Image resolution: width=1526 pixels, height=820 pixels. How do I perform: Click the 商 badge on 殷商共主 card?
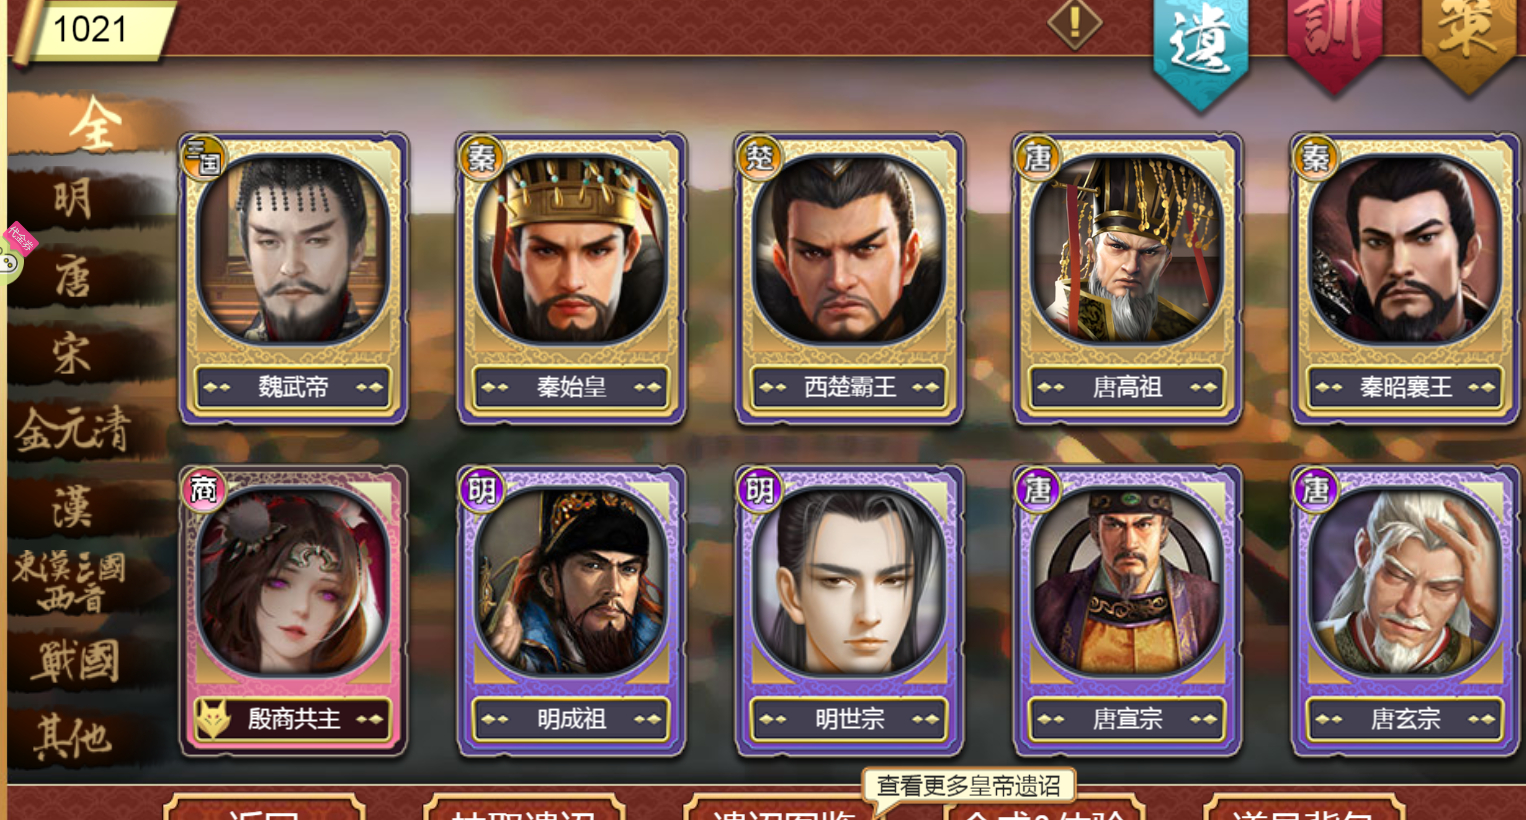tap(204, 490)
